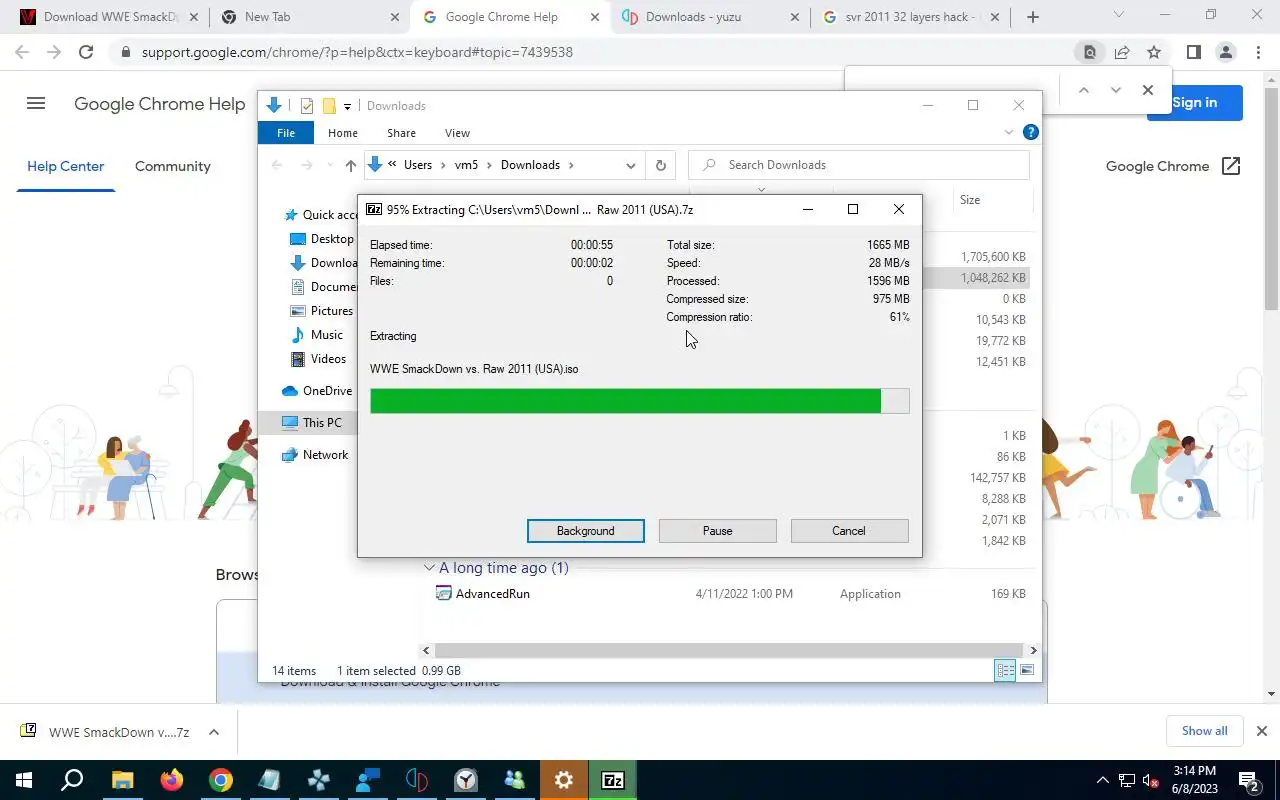Click the Sign in button
This screenshot has height=800, width=1280.
[x=1195, y=102]
